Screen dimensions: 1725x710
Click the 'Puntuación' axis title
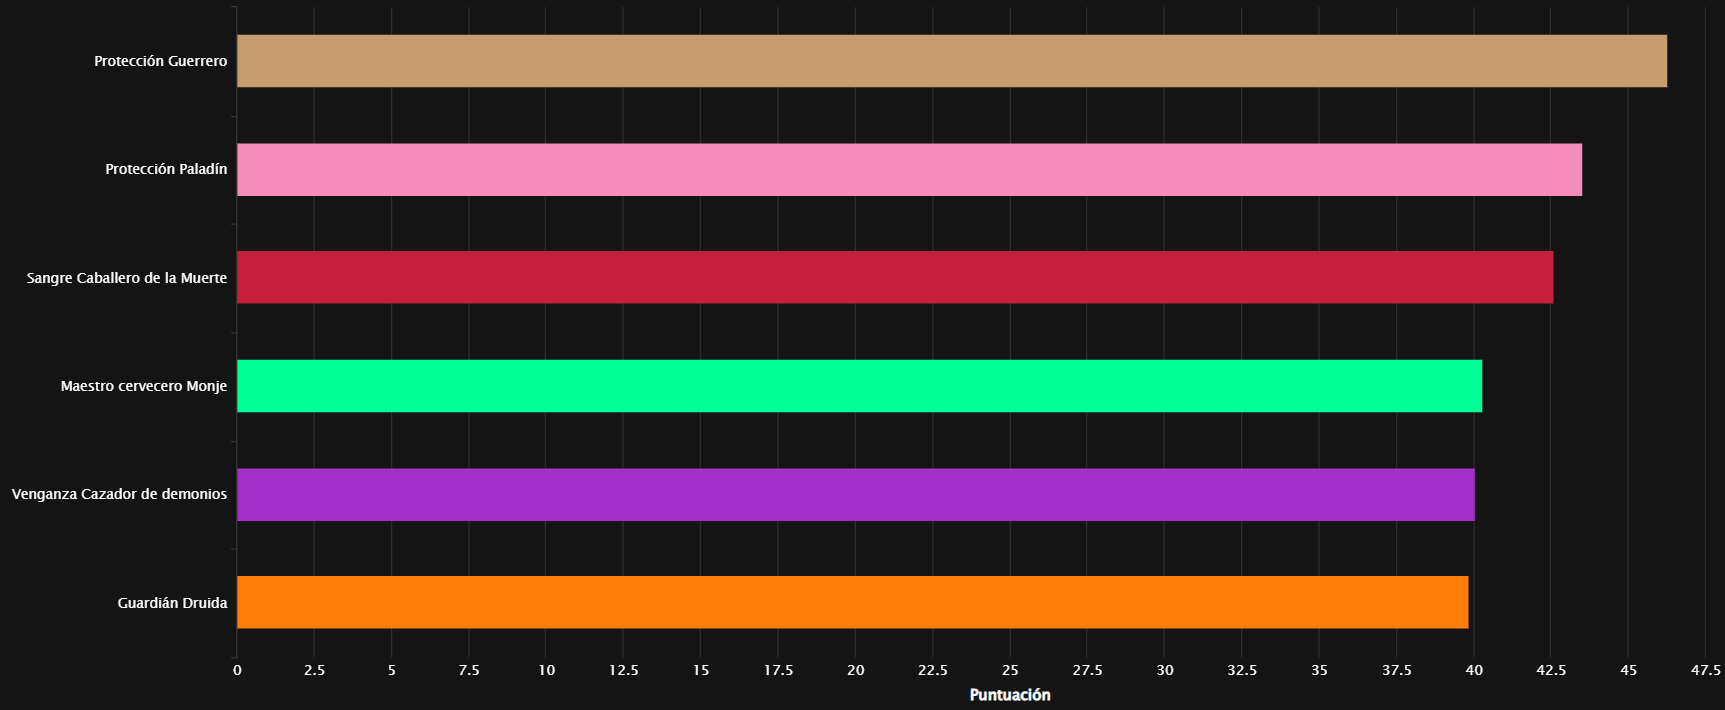pyautogui.click(x=1010, y=695)
